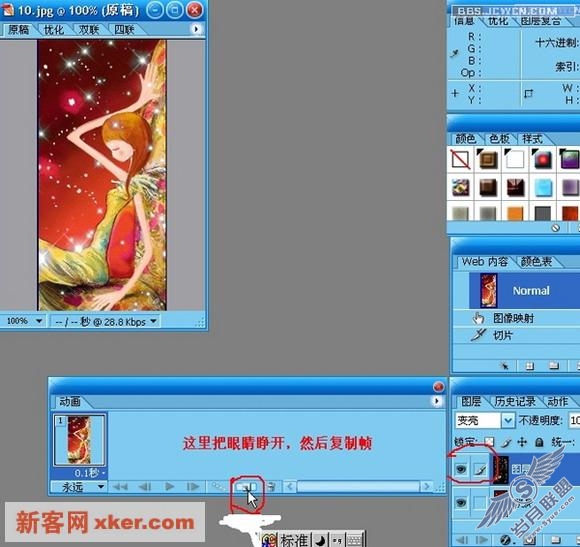The height and width of the screenshot is (547, 580).
Task: Go to previous animation frame
Action: tap(145, 487)
